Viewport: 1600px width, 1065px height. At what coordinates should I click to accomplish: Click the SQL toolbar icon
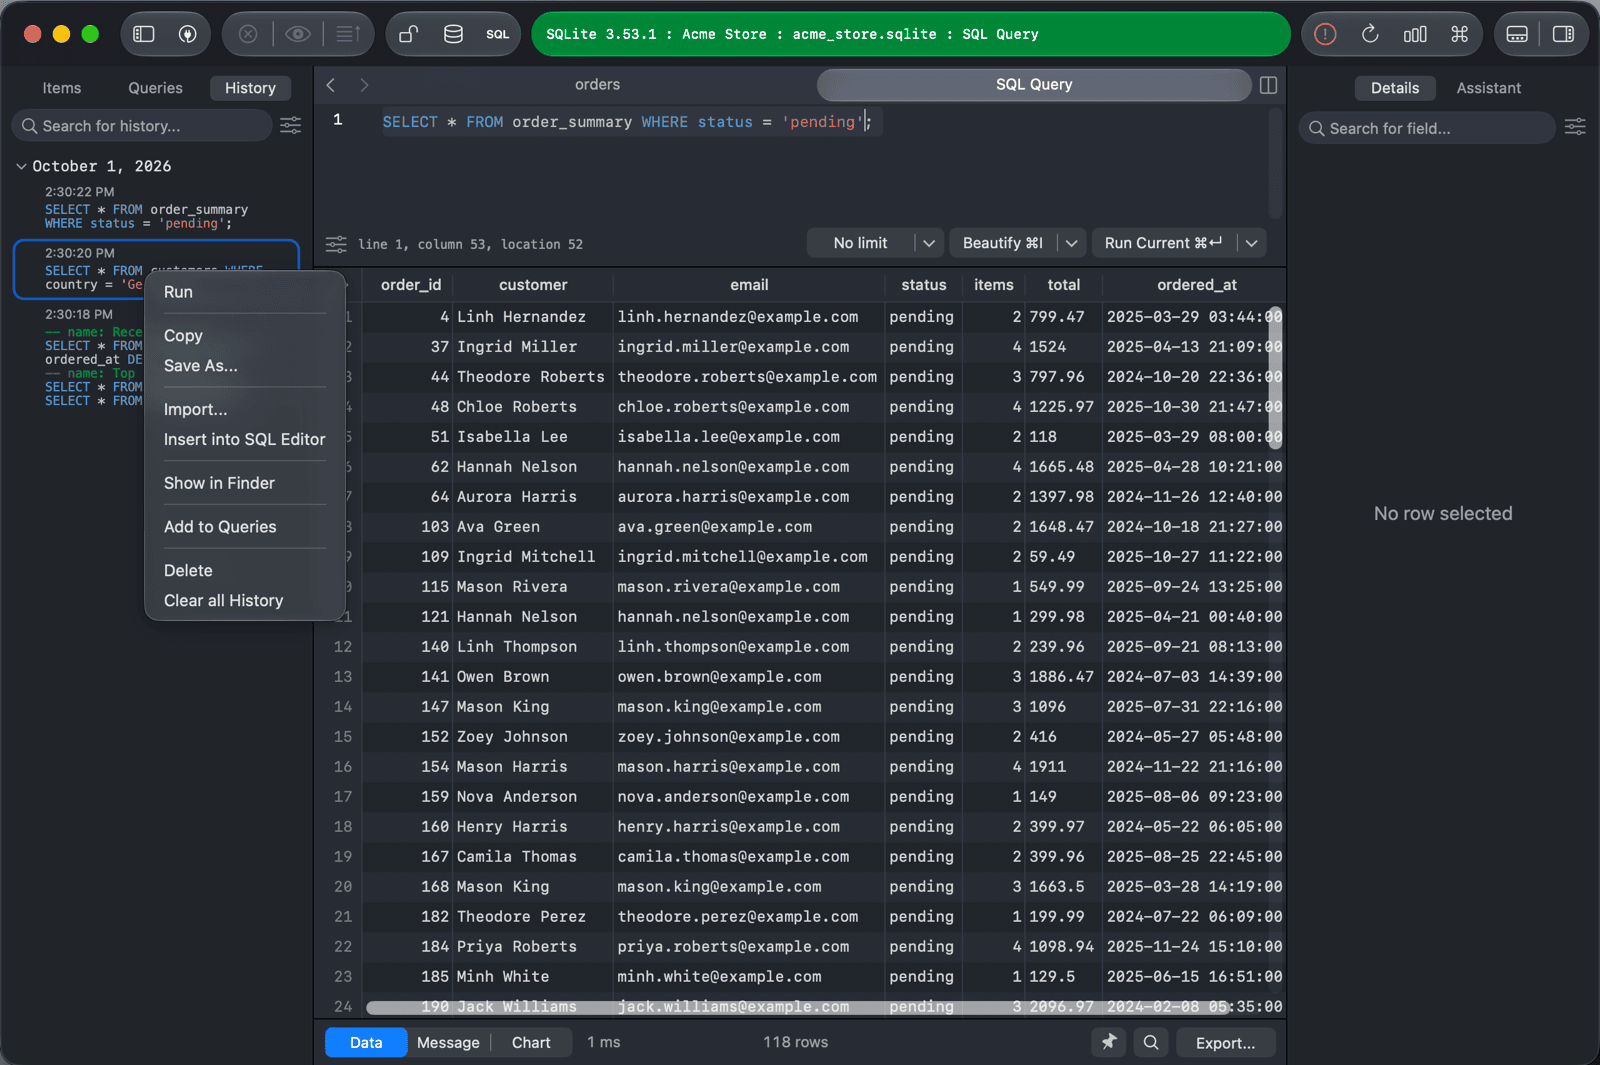coord(497,34)
